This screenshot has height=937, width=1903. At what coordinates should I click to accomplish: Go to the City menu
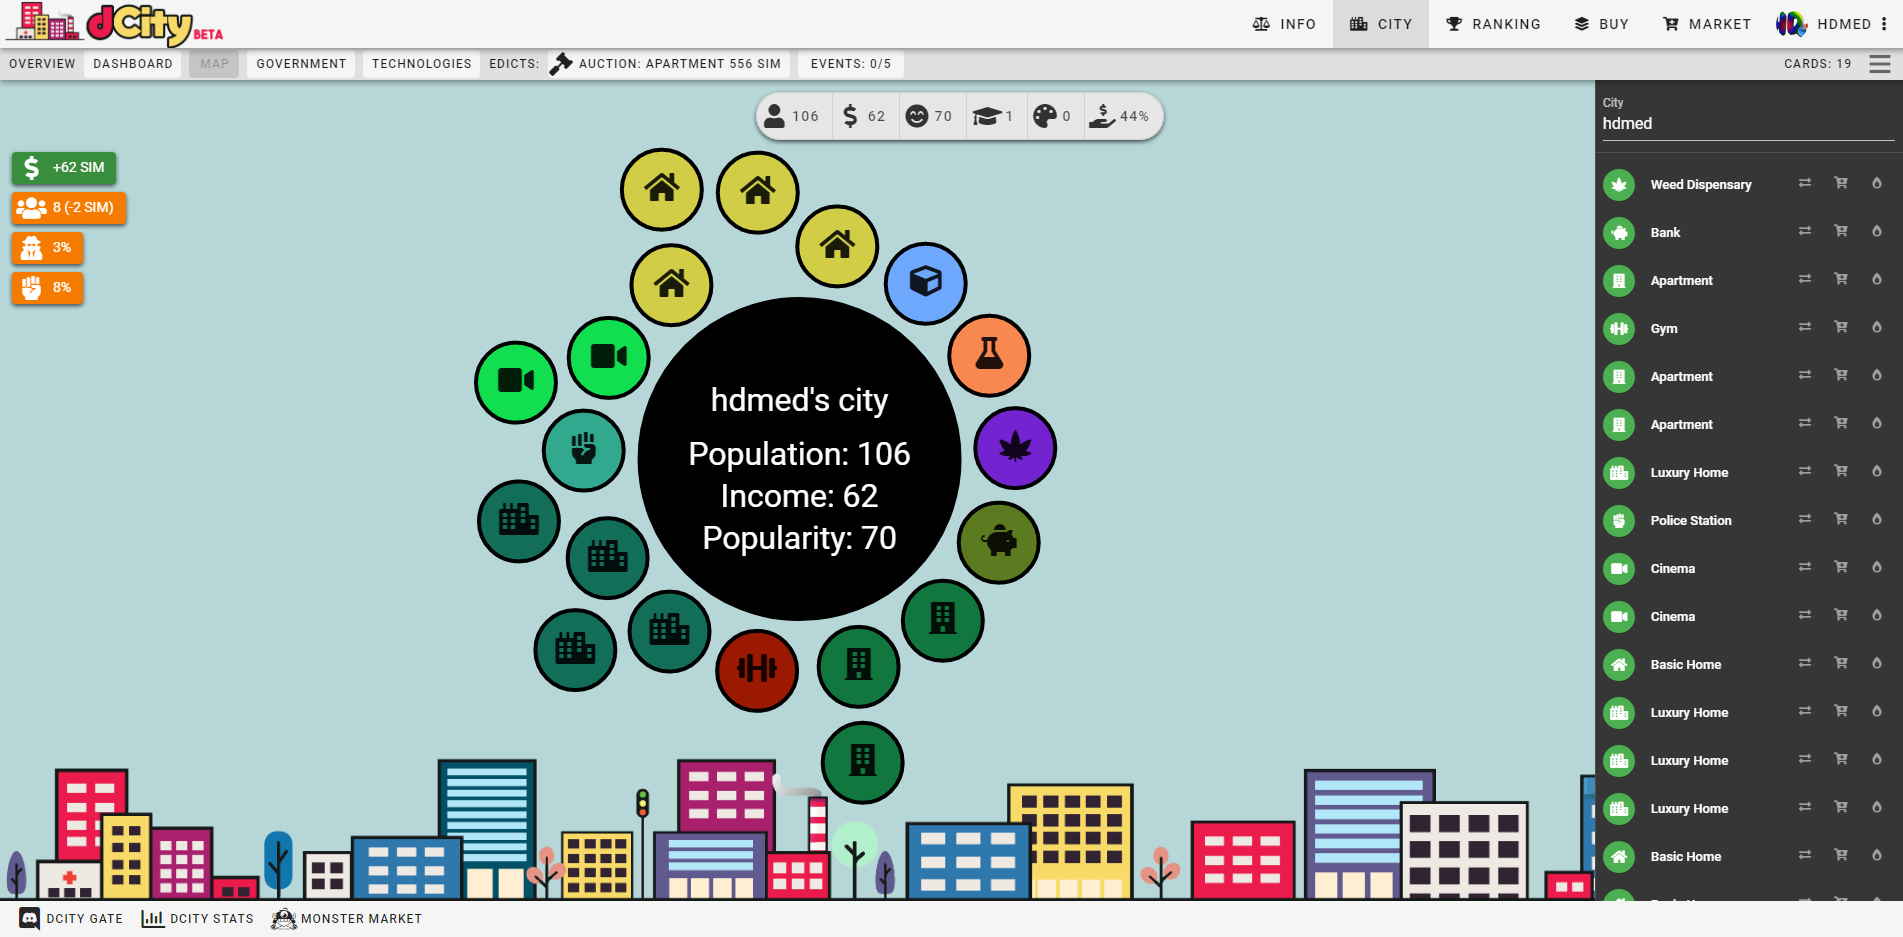tap(1381, 24)
